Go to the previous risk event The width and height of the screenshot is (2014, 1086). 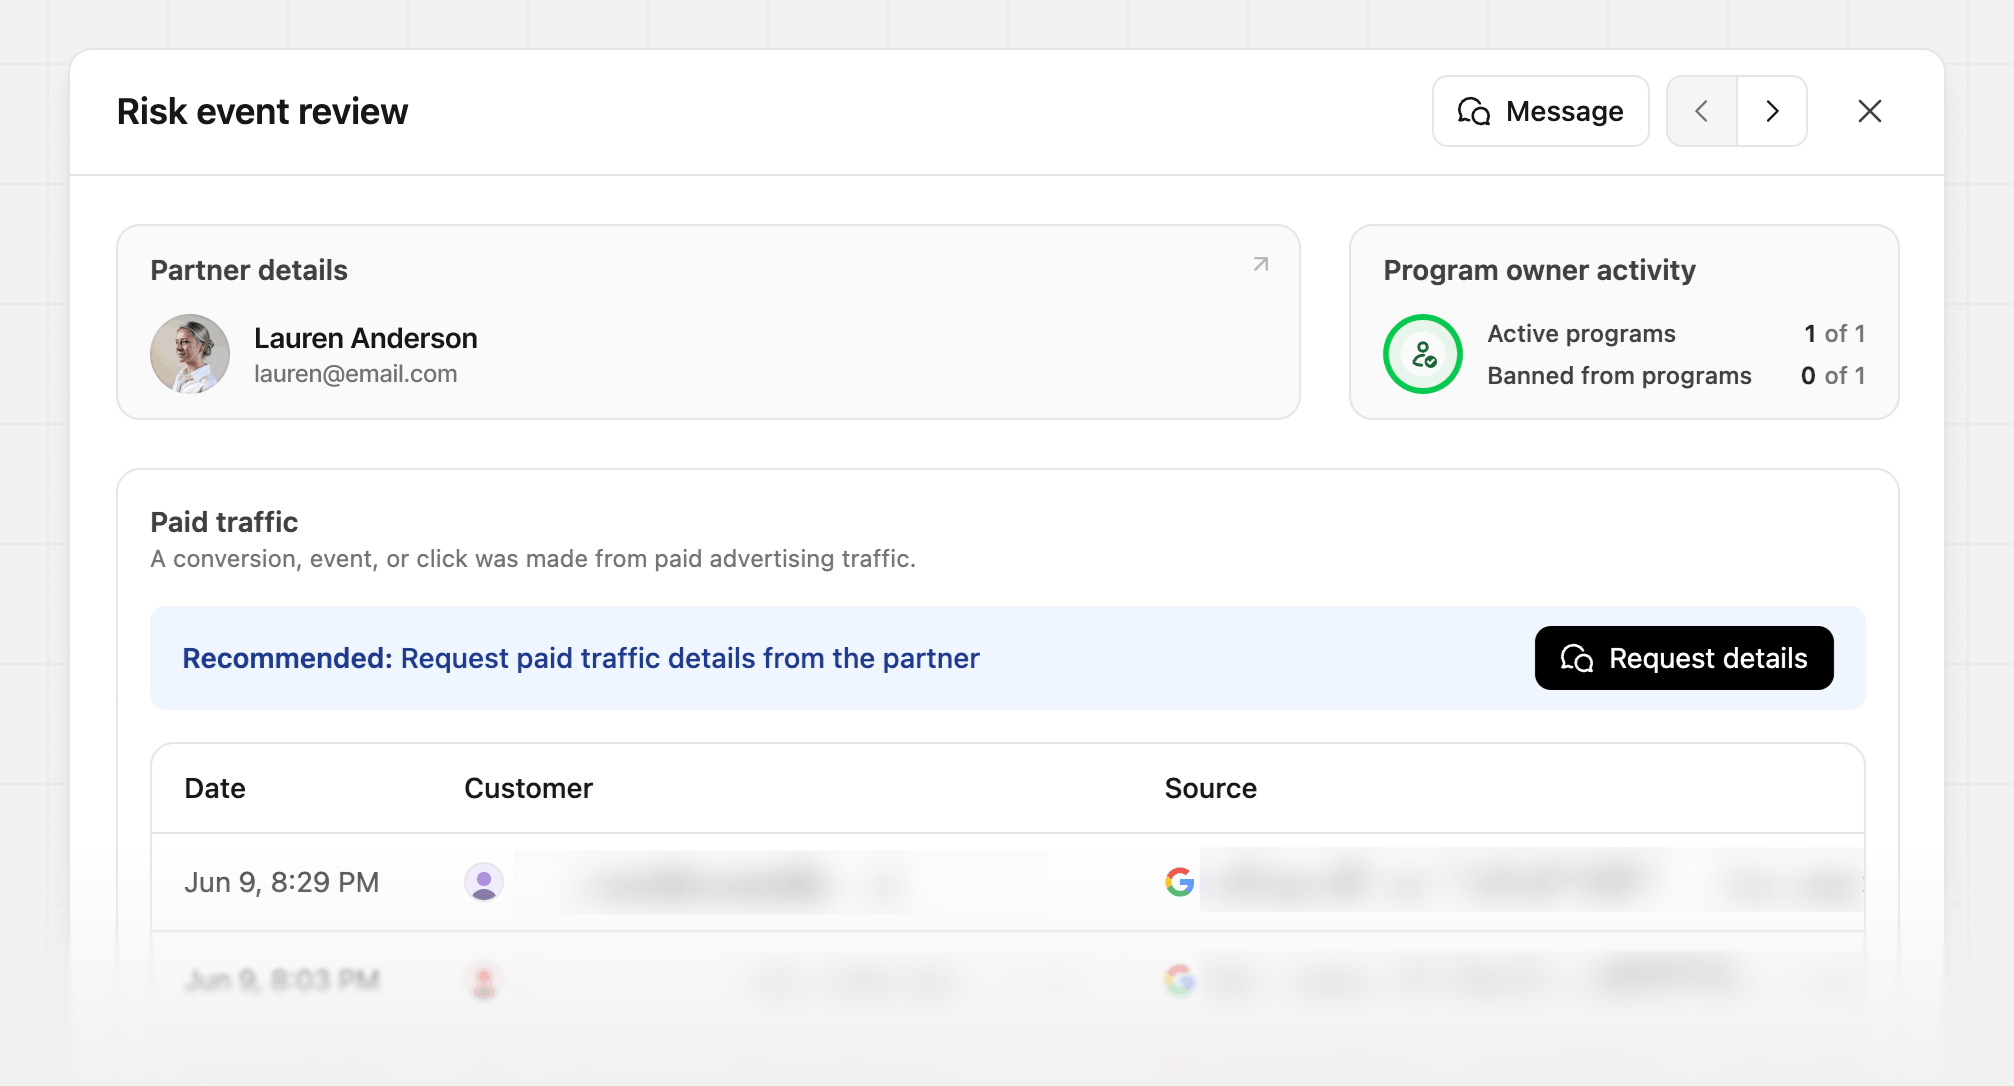(1702, 111)
